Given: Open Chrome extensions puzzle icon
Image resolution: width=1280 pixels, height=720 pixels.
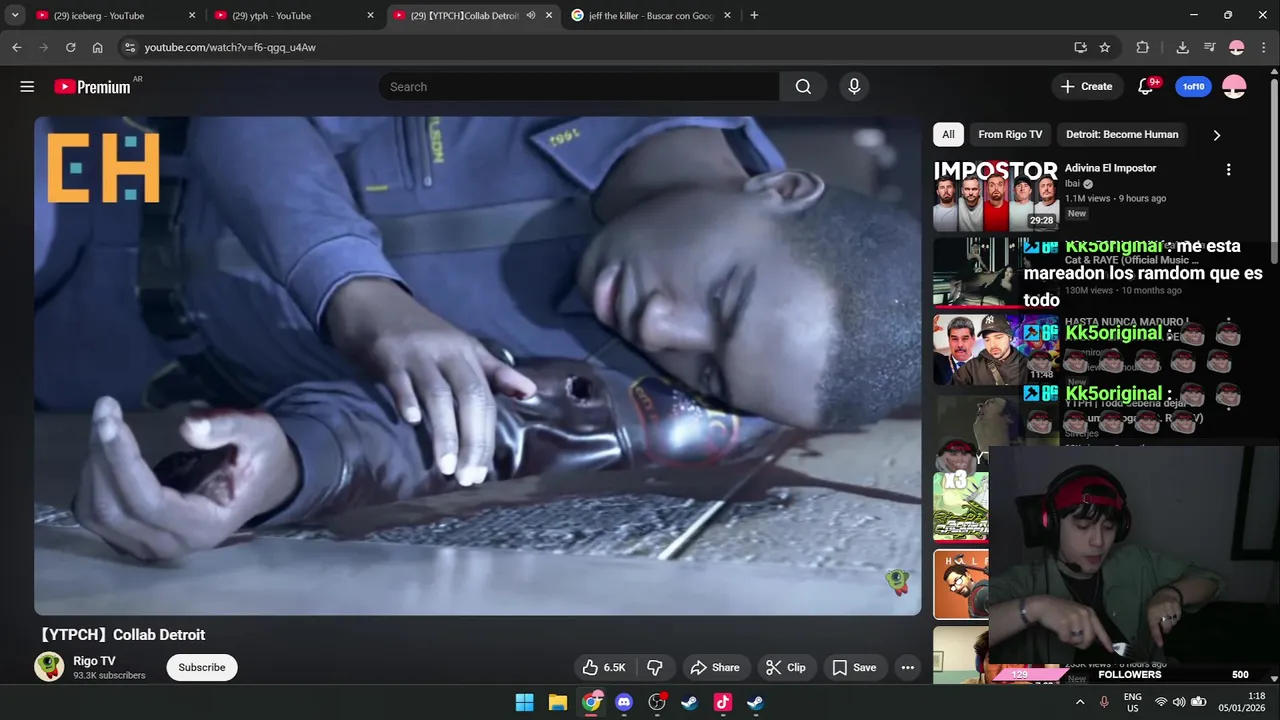Looking at the screenshot, I should click(x=1142, y=47).
